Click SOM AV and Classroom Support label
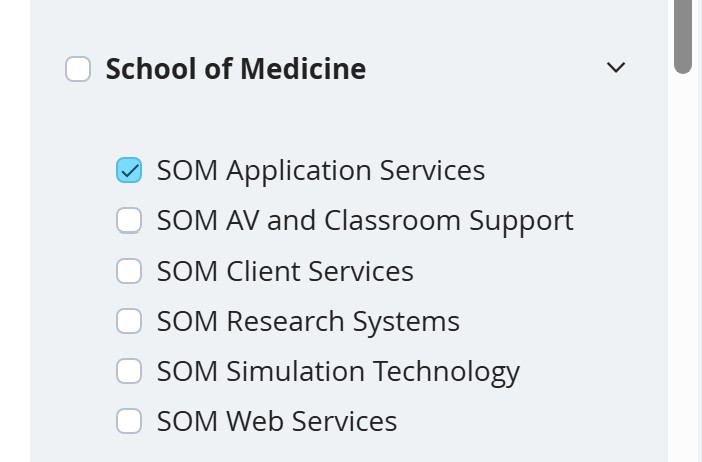The width and height of the screenshot is (702, 462). pos(365,221)
